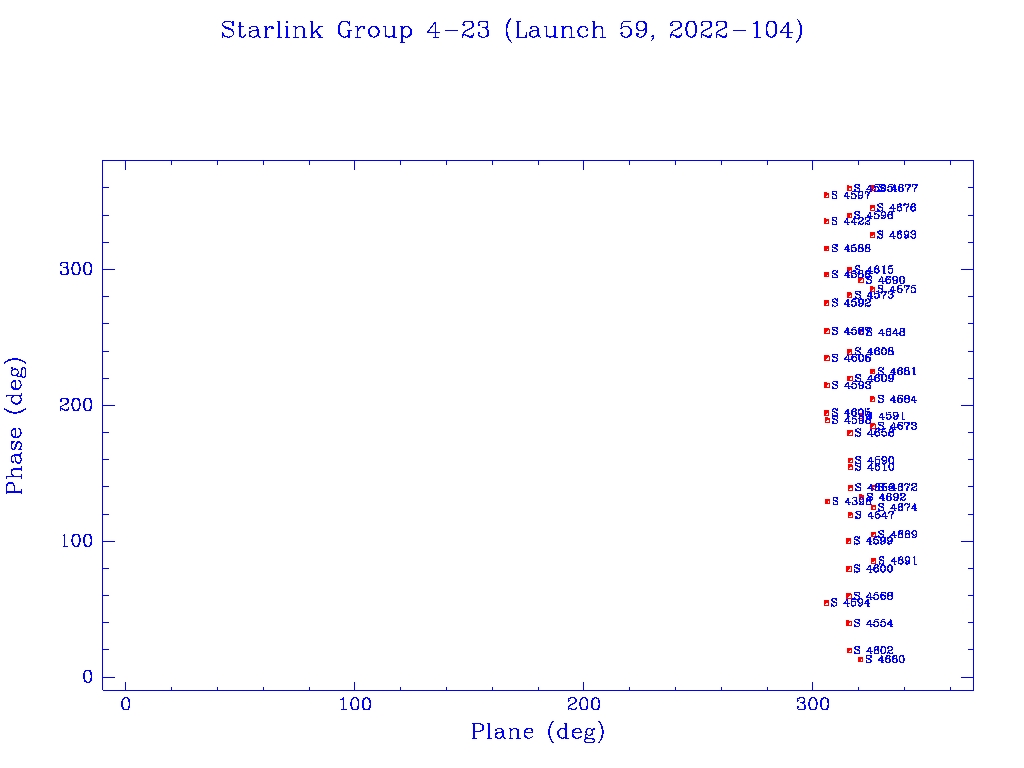Click the red marker beside S 4684
1024x768 pixels.
872,399
